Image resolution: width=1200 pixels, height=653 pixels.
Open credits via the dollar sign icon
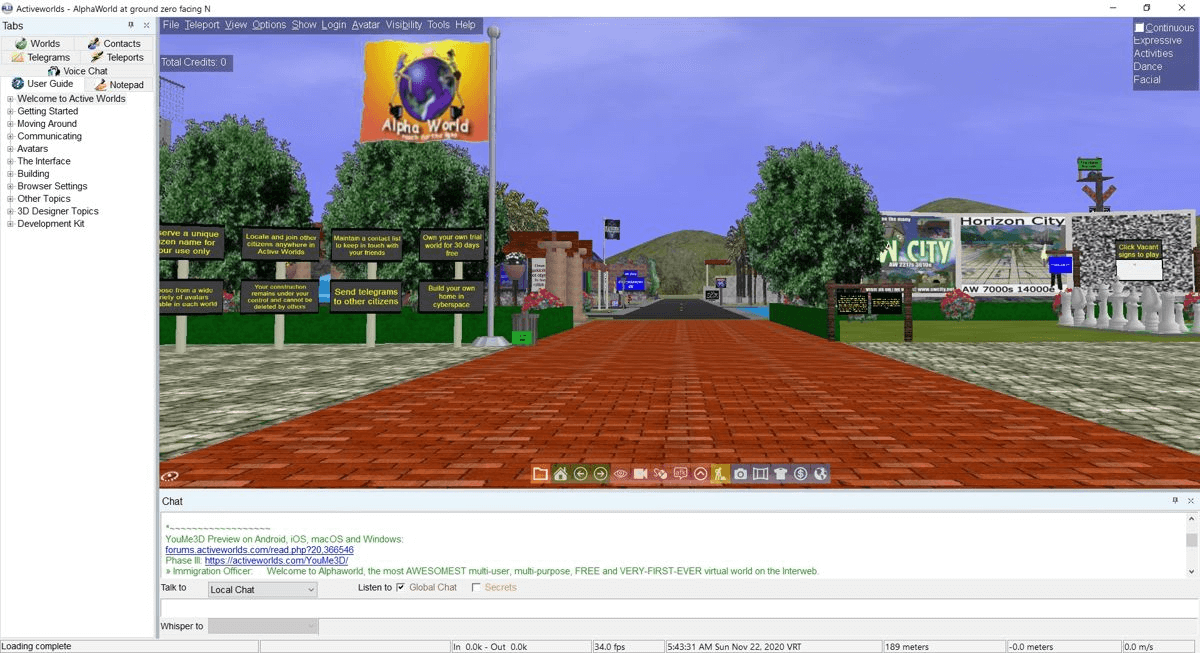pyautogui.click(x=801, y=474)
